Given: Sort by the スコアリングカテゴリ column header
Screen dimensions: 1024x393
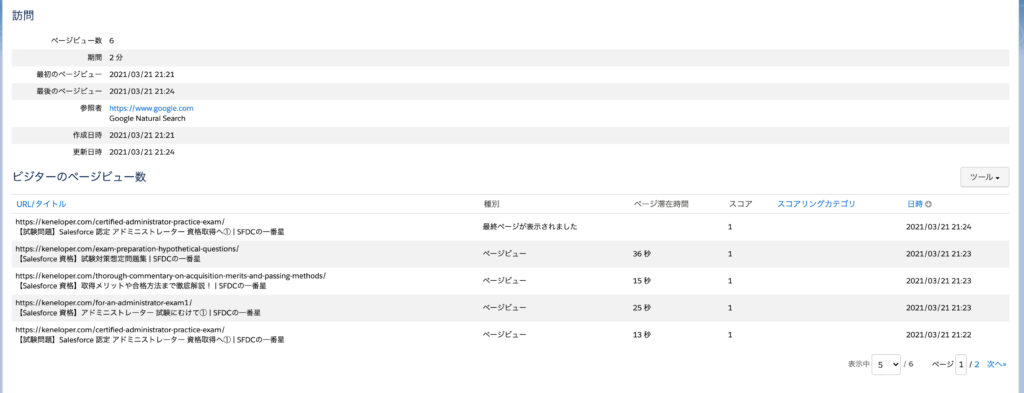Looking at the screenshot, I should [816, 204].
